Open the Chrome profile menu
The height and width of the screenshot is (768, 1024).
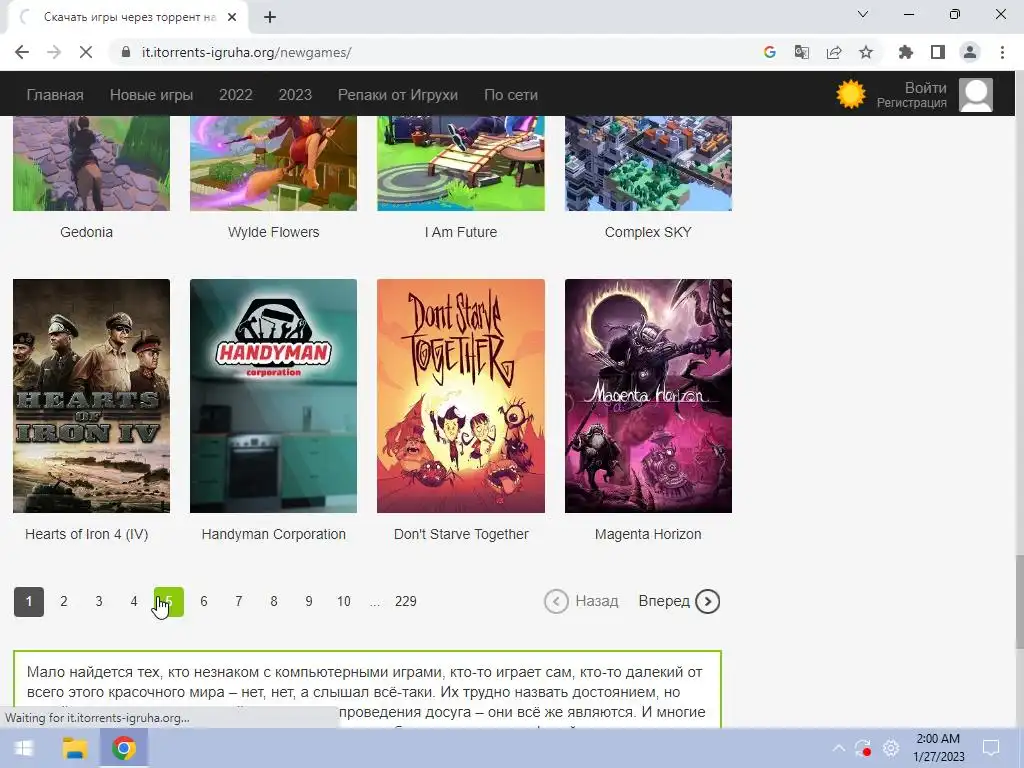click(x=970, y=52)
